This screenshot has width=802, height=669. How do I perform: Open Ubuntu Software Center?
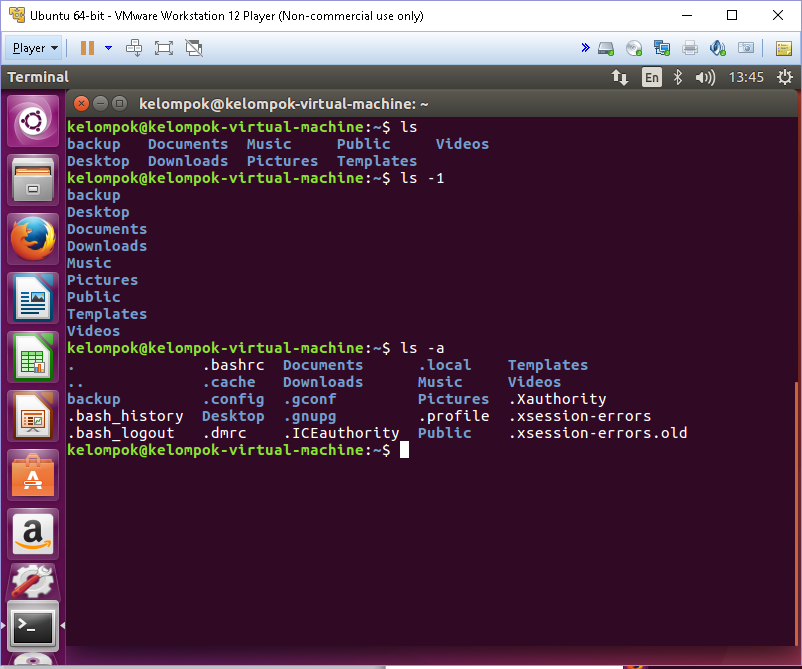(x=33, y=475)
